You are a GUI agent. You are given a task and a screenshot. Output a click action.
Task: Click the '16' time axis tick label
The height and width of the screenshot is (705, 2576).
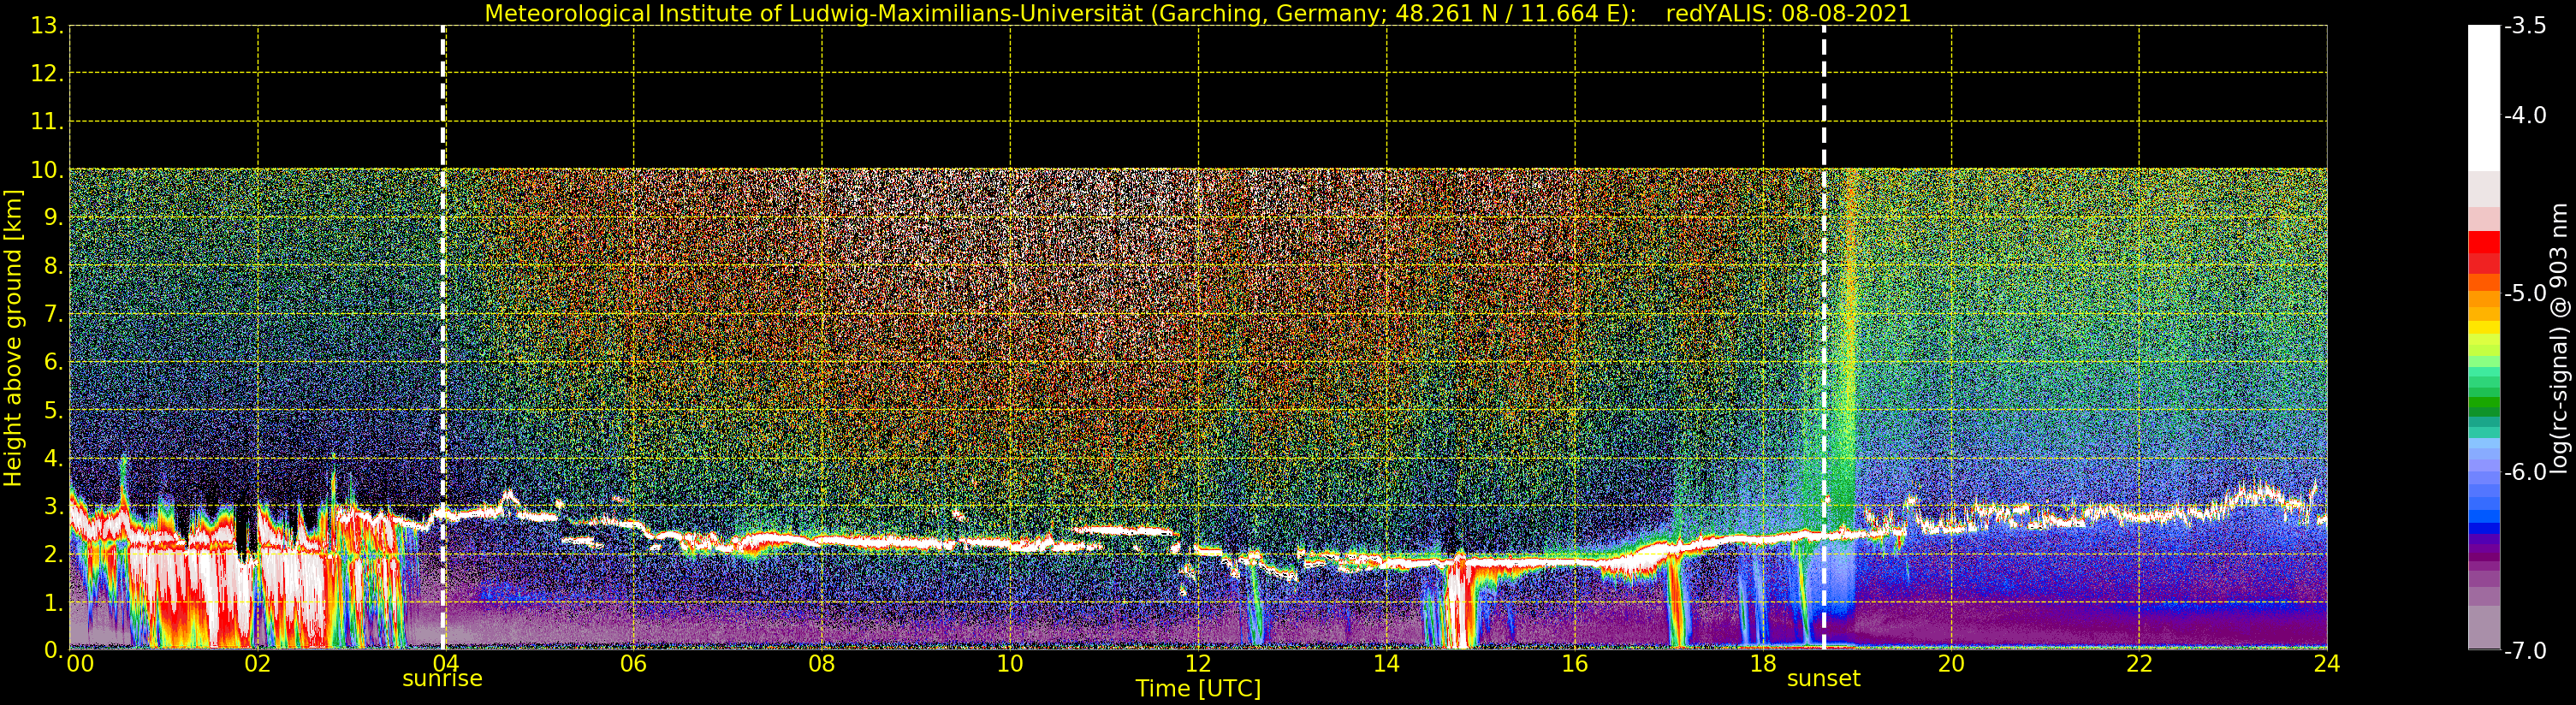[1575, 664]
